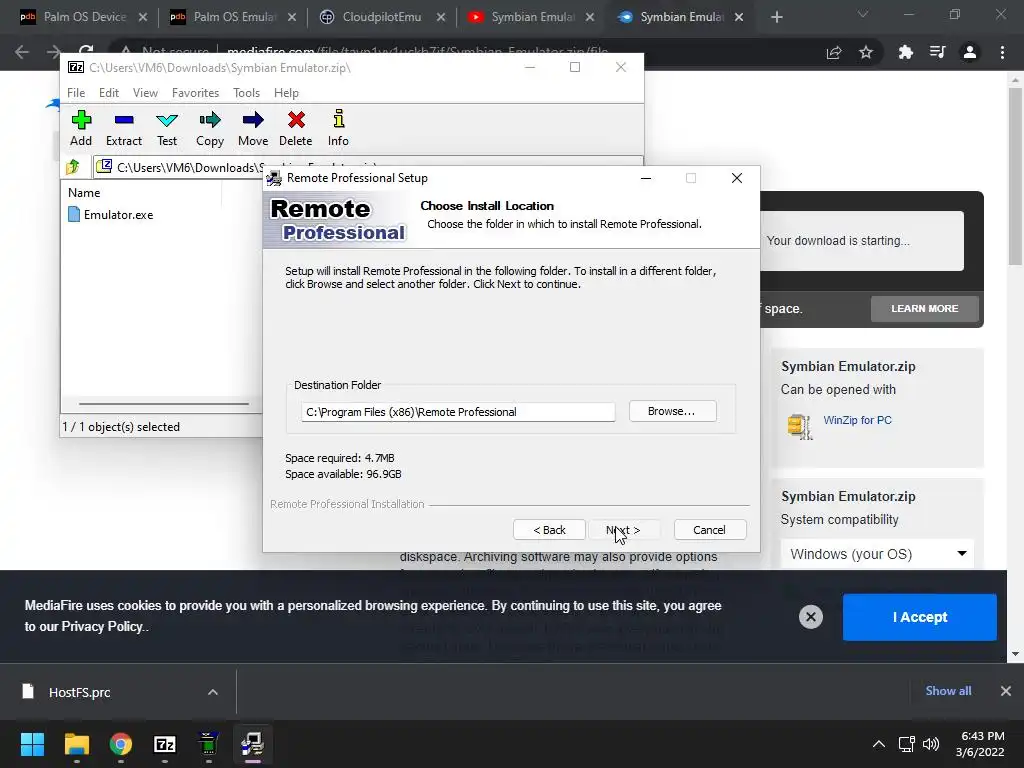Open Chrome tab search chevron
Viewport: 1024px width, 768px height.
863,14
